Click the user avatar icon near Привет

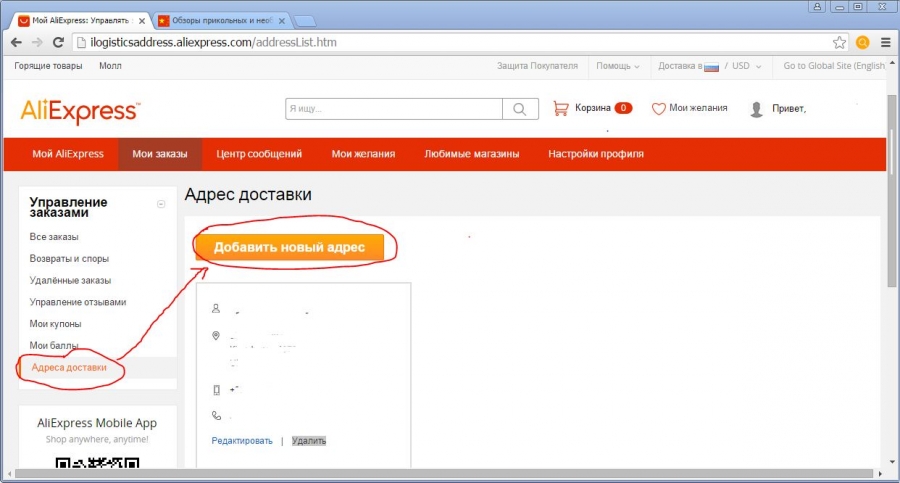[x=757, y=109]
